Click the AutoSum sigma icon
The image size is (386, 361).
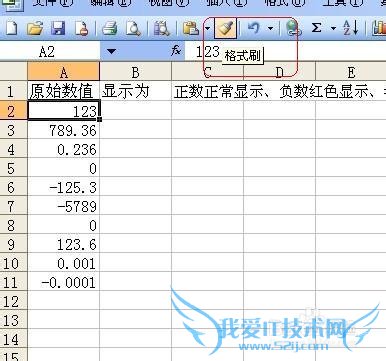[317, 28]
